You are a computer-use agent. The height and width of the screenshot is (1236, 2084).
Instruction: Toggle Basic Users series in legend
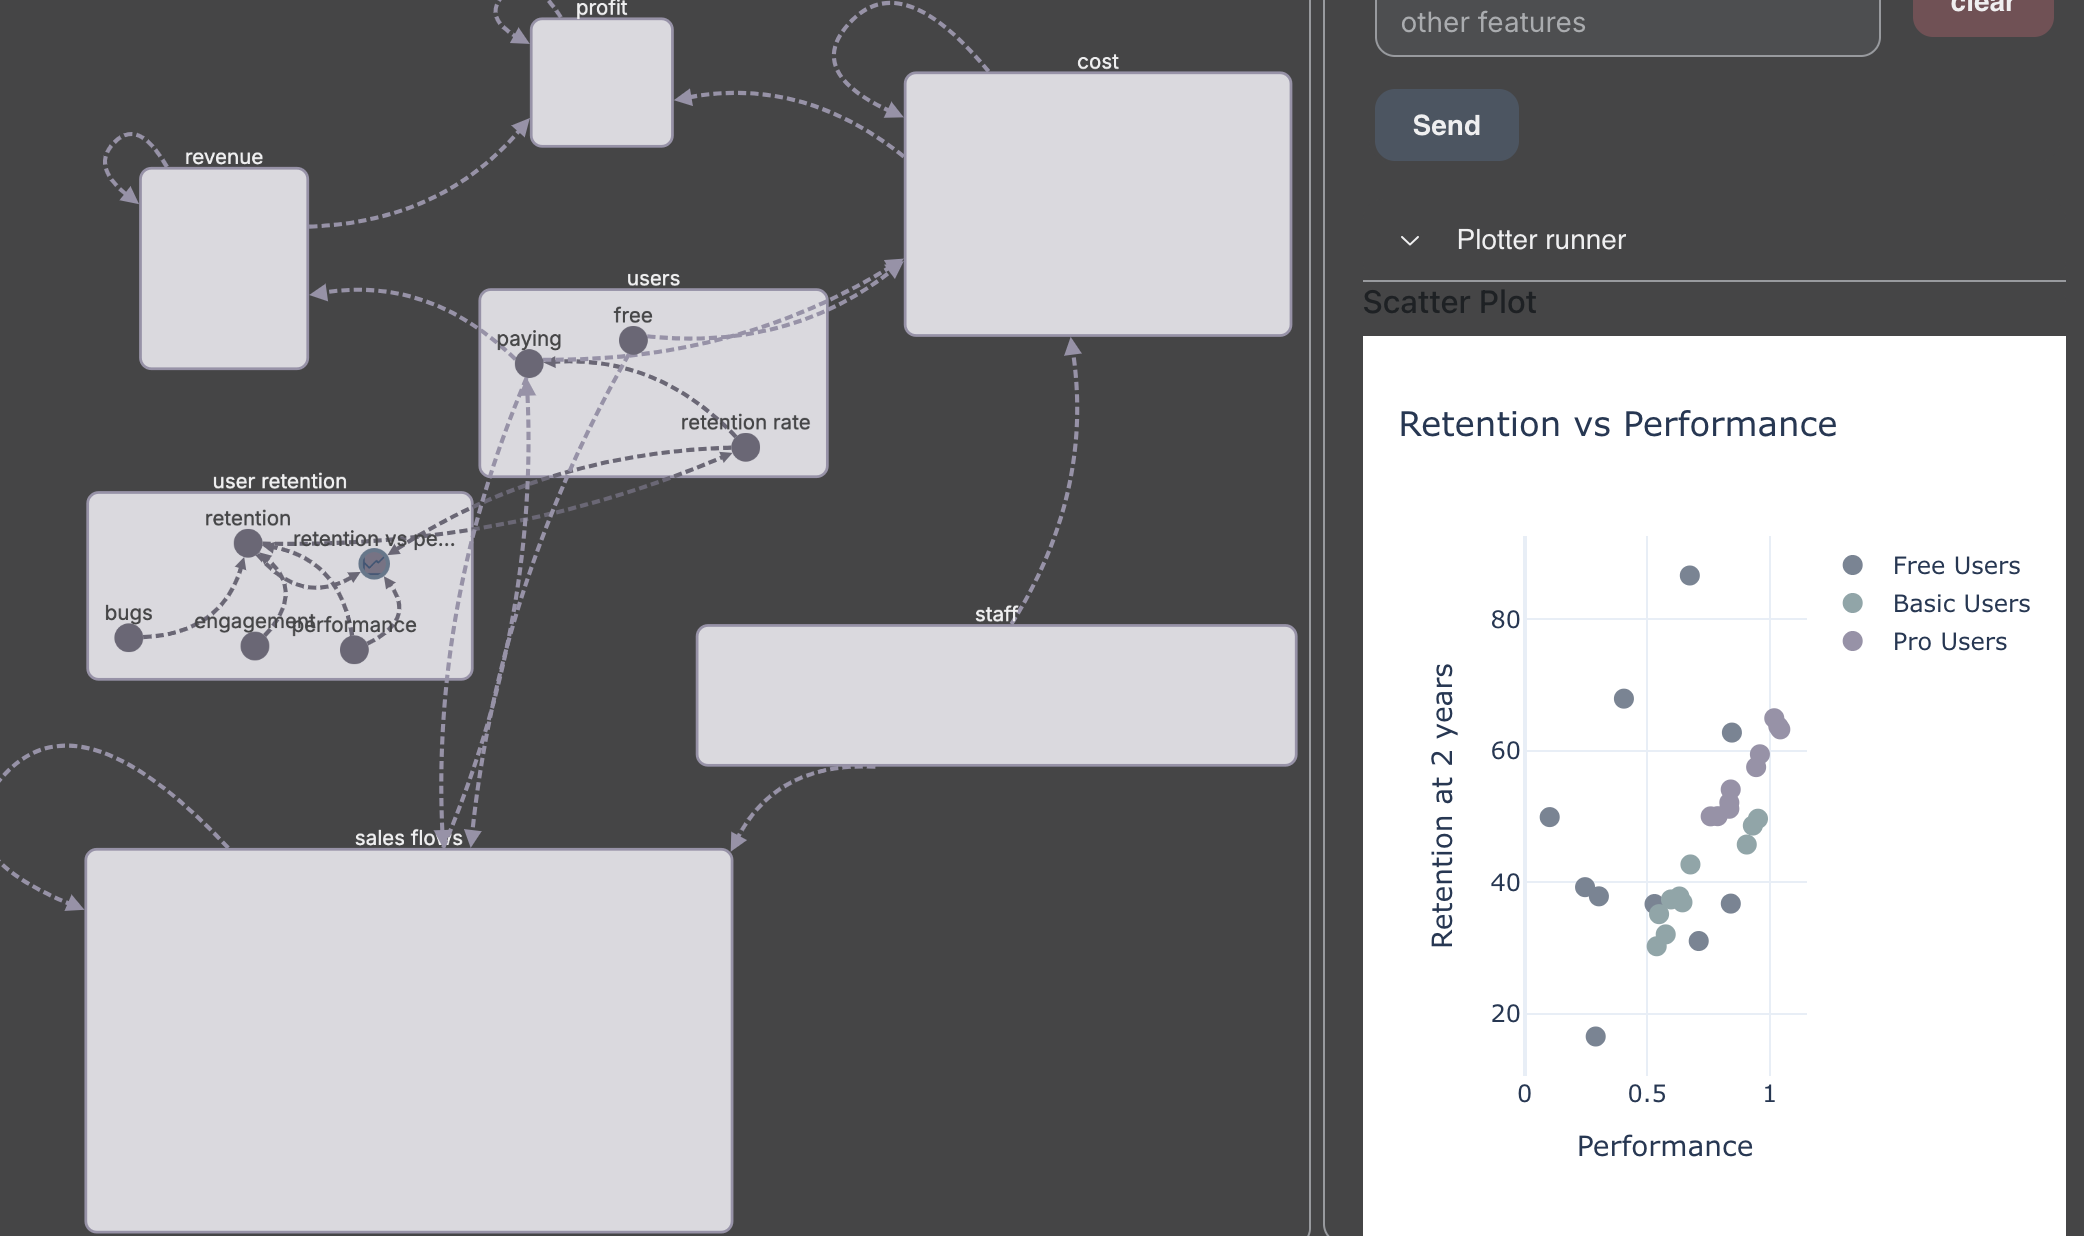coord(1960,604)
